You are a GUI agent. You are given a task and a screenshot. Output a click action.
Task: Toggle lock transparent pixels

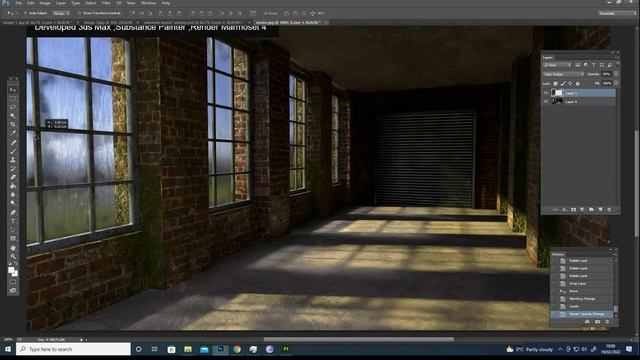point(556,84)
